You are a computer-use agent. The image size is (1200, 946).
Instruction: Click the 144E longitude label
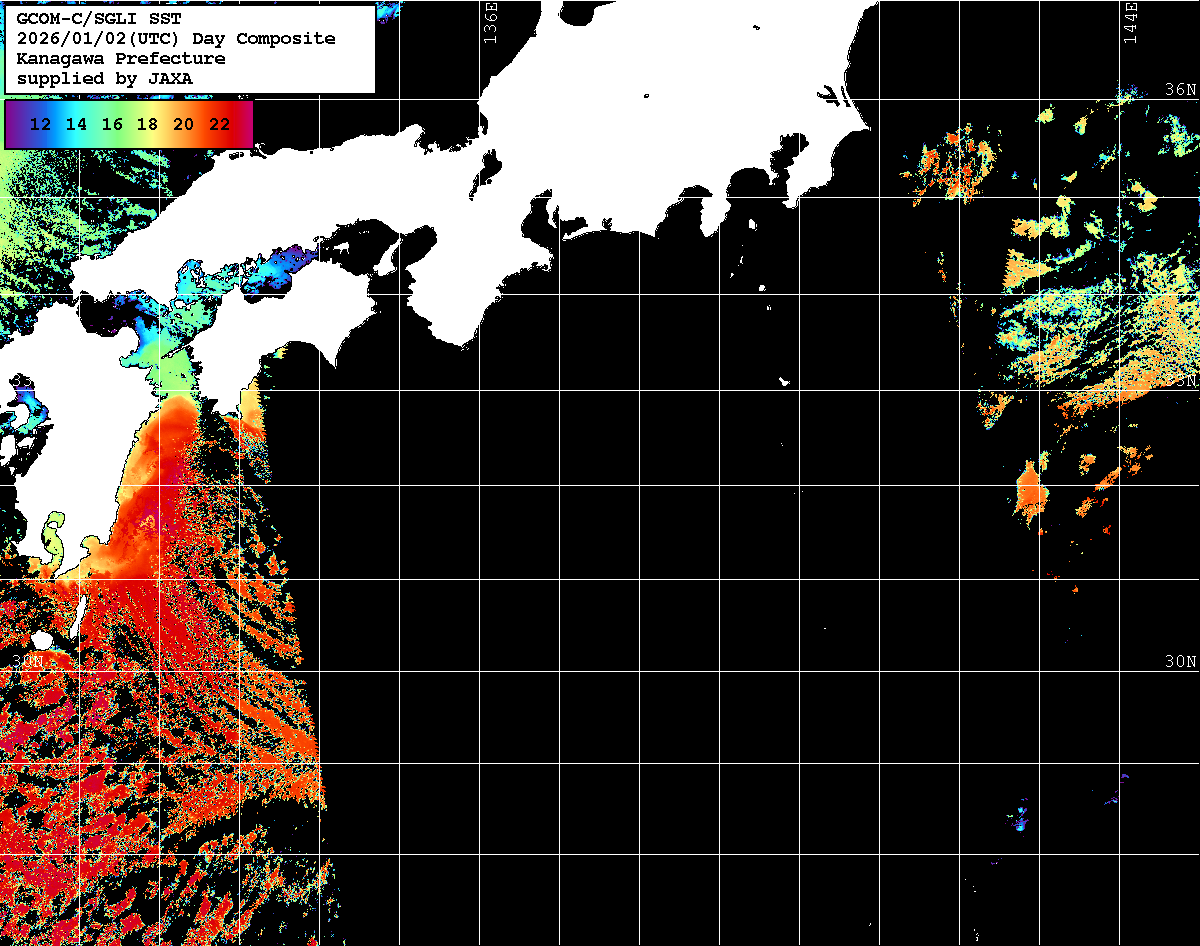[x=1130, y=22]
